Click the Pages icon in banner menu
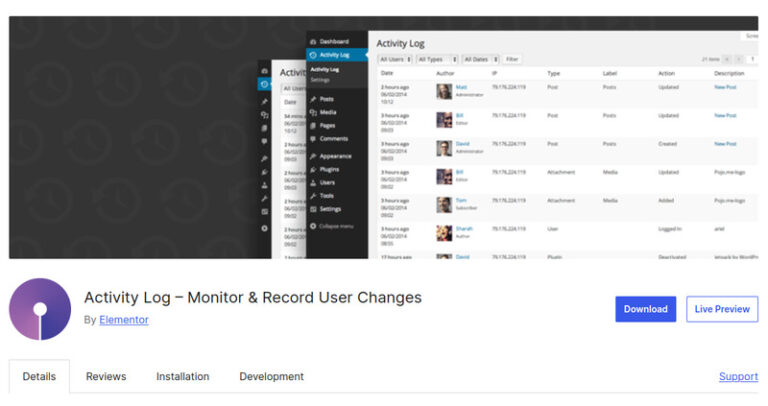The width and height of the screenshot is (768, 406). (x=313, y=125)
